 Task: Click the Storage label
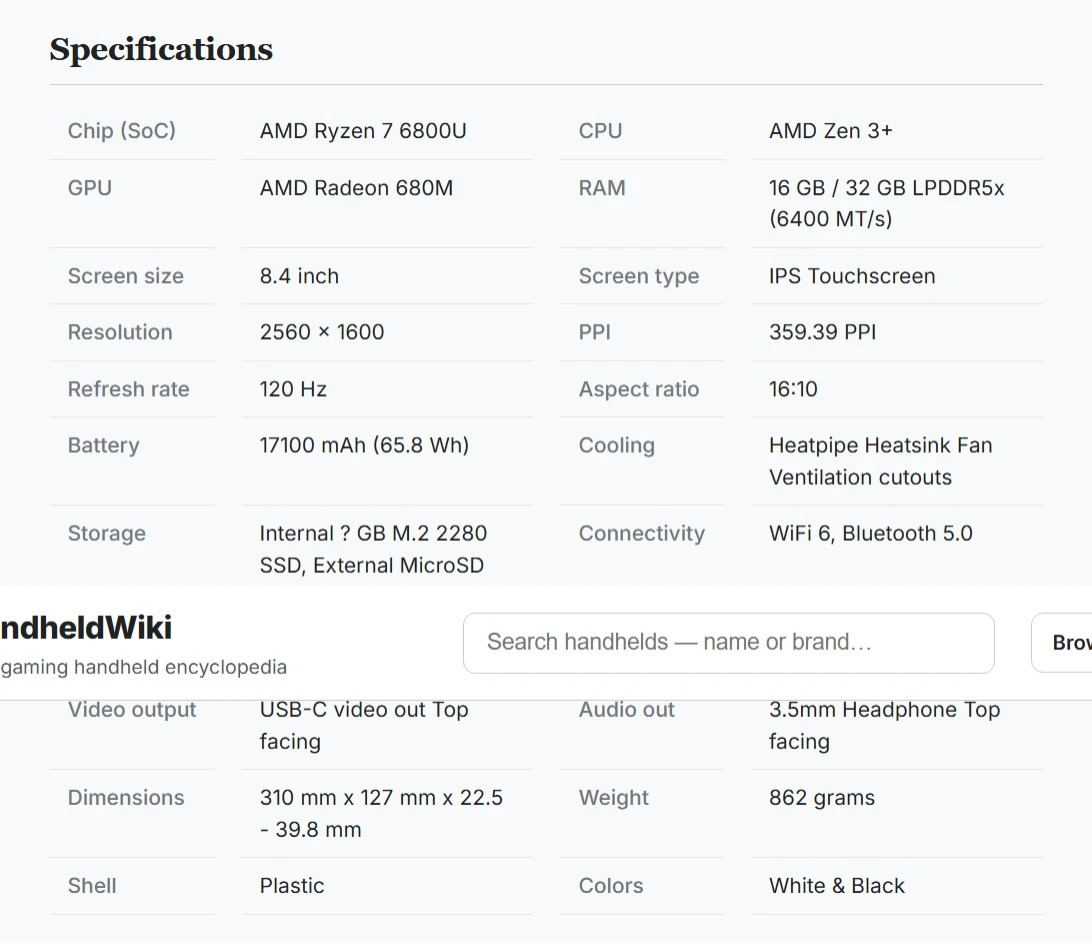107,533
